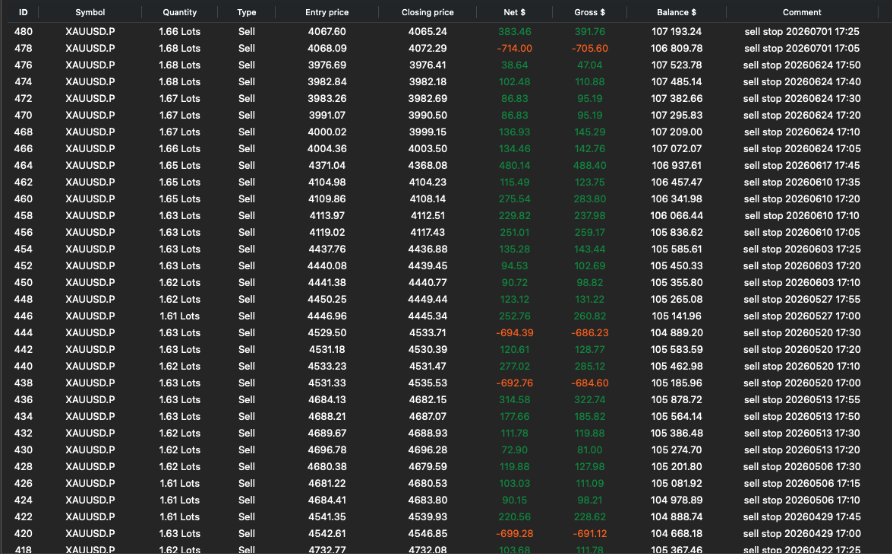Click gross value -705.60
This screenshot has height=554, width=892.
click(589, 48)
